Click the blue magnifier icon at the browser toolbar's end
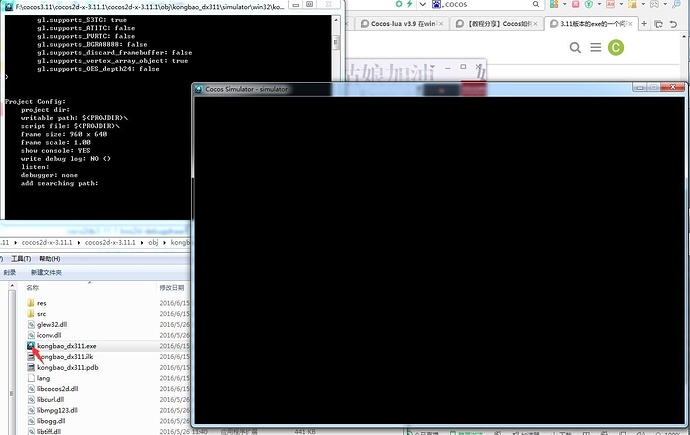The width and height of the screenshot is (690, 435). pyautogui.click(x=676, y=4)
